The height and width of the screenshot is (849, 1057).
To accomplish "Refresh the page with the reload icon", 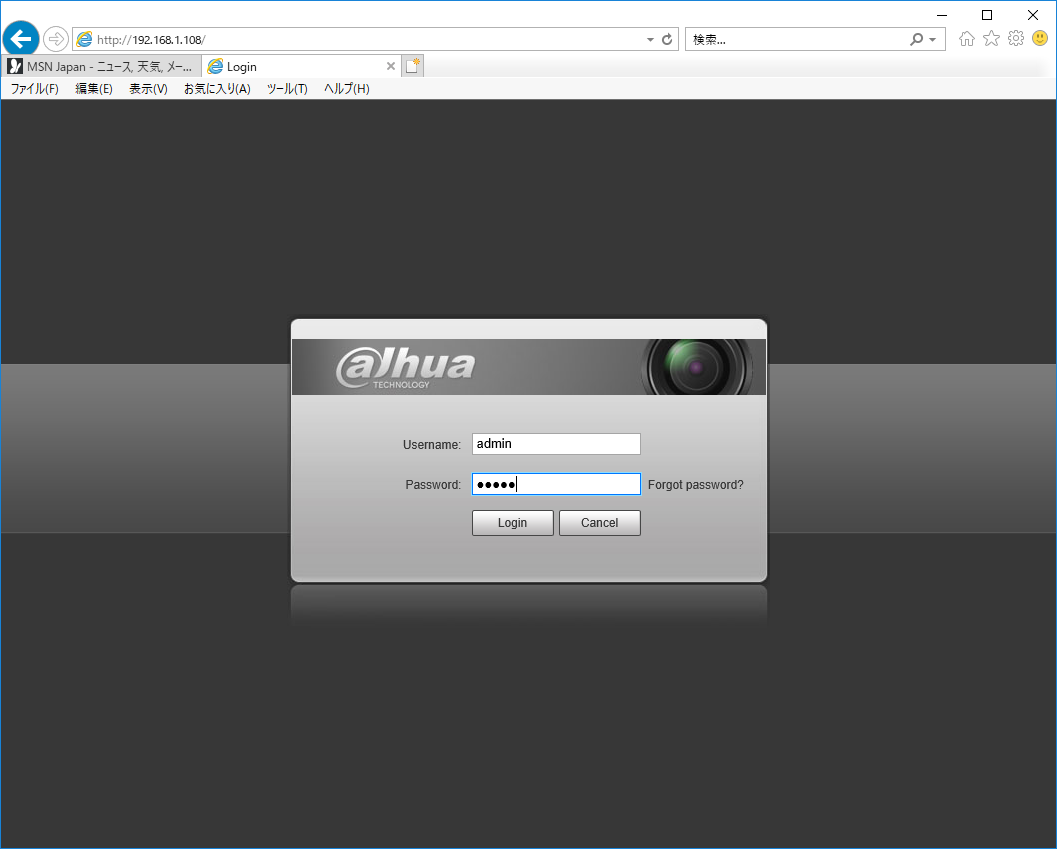I will click(667, 39).
